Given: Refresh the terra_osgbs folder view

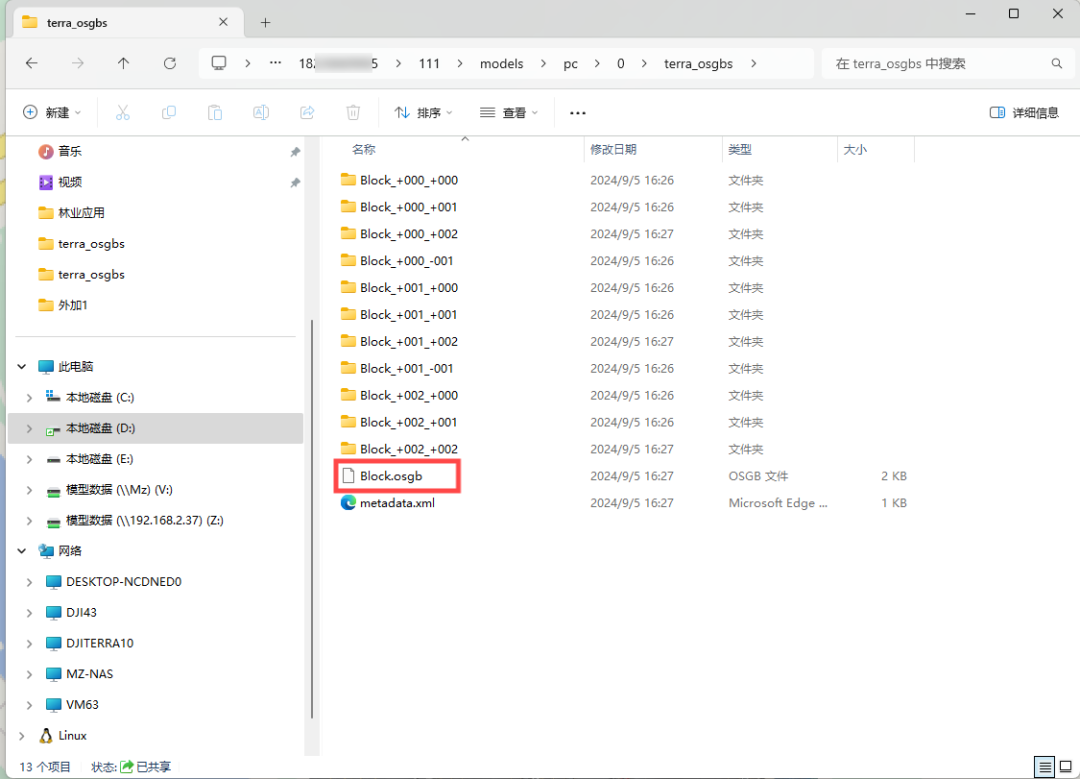Looking at the screenshot, I should (169, 63).
